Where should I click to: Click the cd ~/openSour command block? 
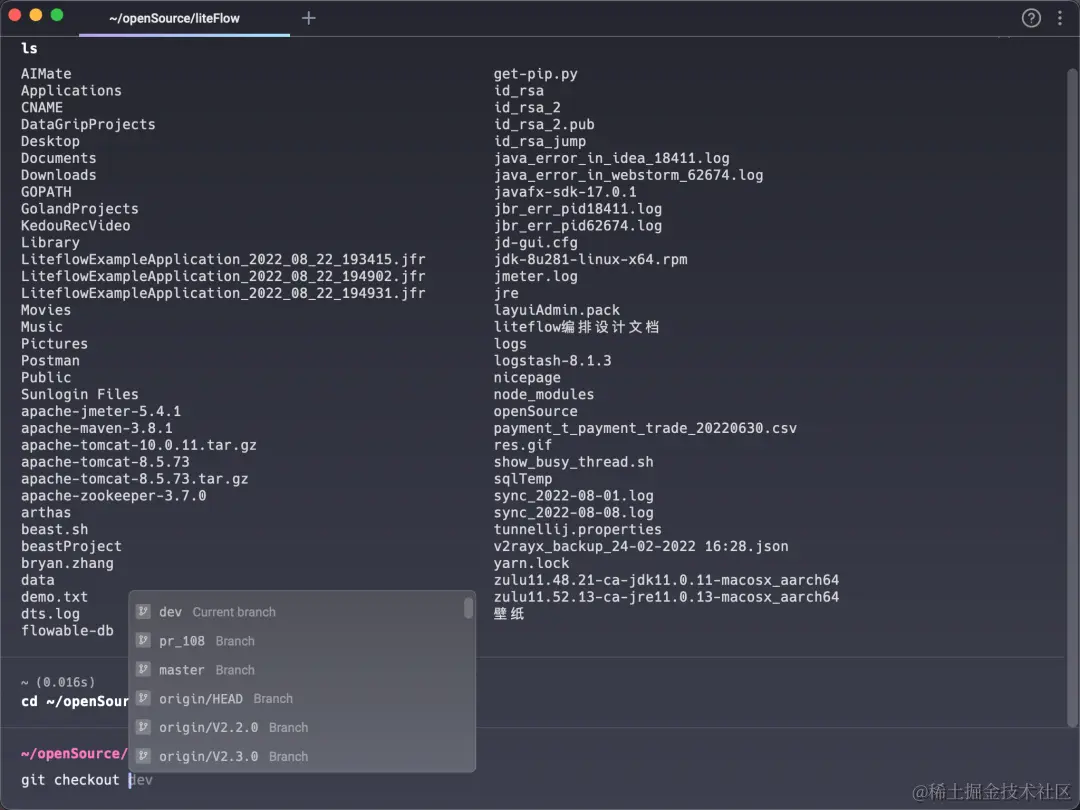(x=74, y=701)
